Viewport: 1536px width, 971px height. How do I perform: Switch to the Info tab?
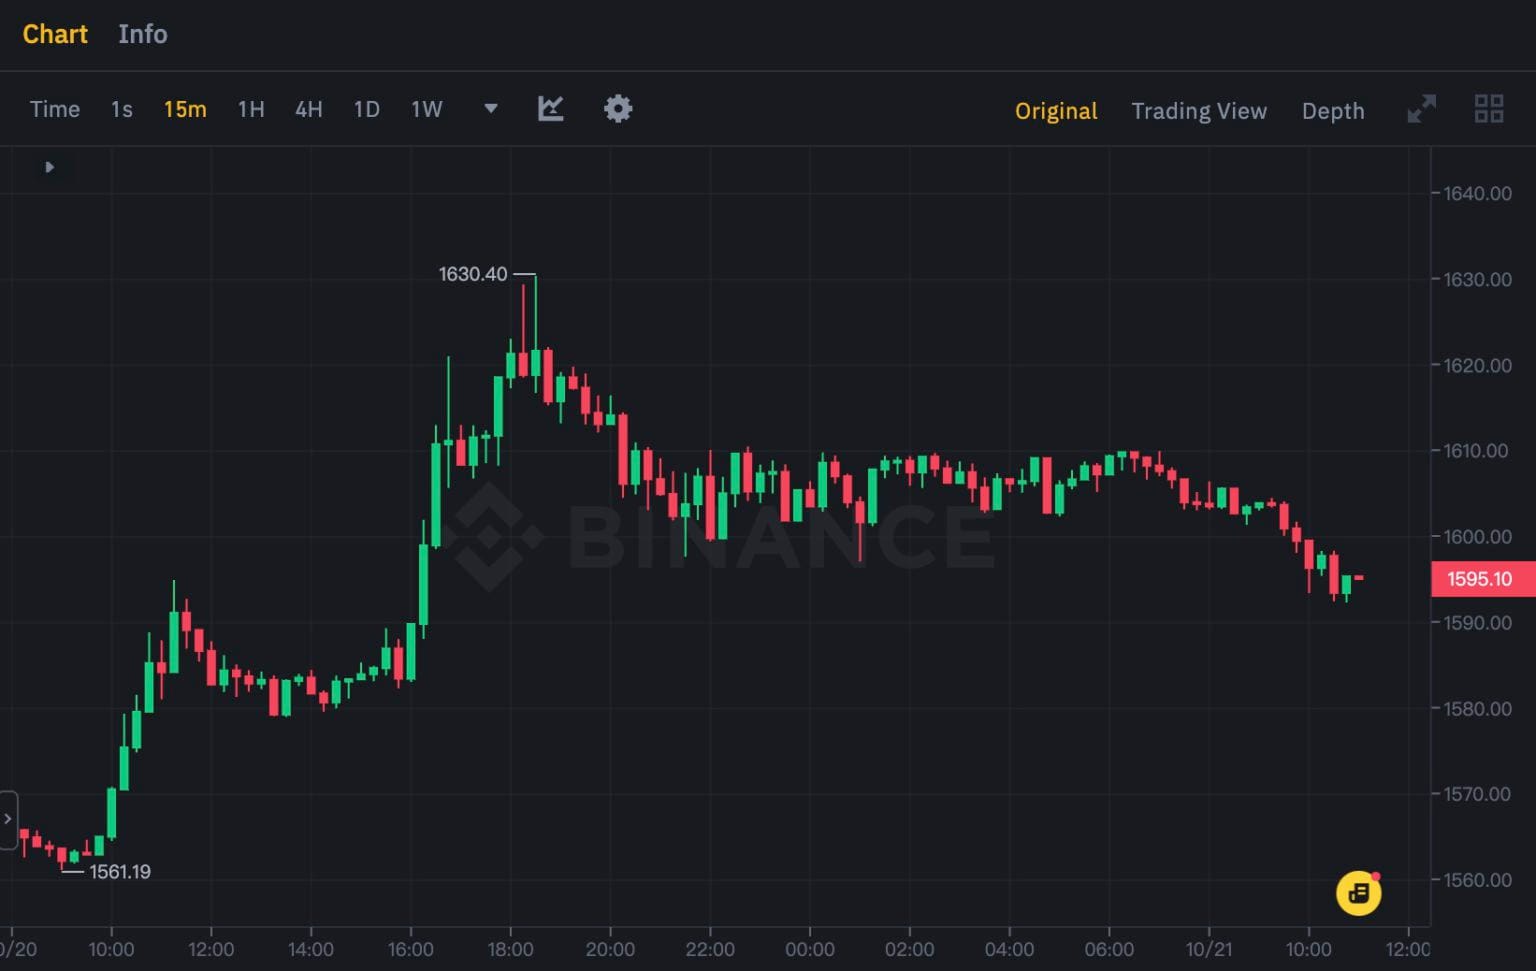tap(142, 34)
